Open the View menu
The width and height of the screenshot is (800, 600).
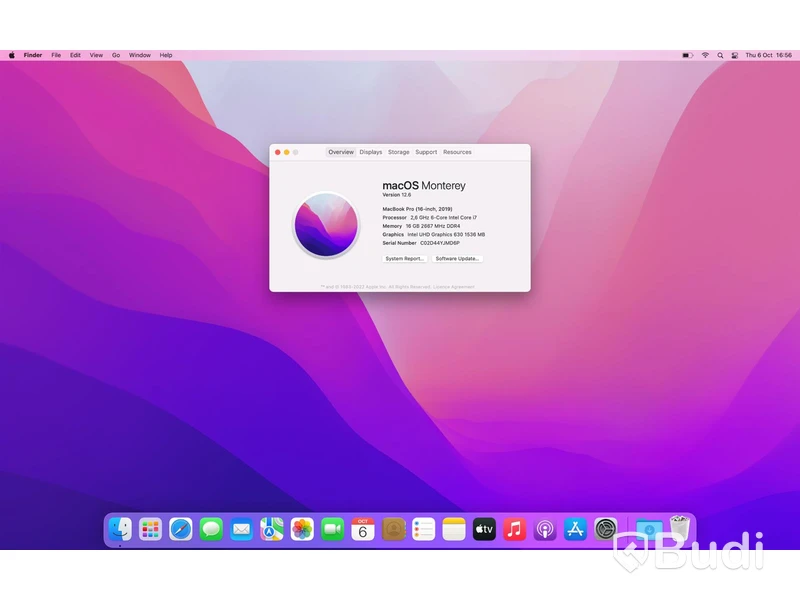point(96,55)
